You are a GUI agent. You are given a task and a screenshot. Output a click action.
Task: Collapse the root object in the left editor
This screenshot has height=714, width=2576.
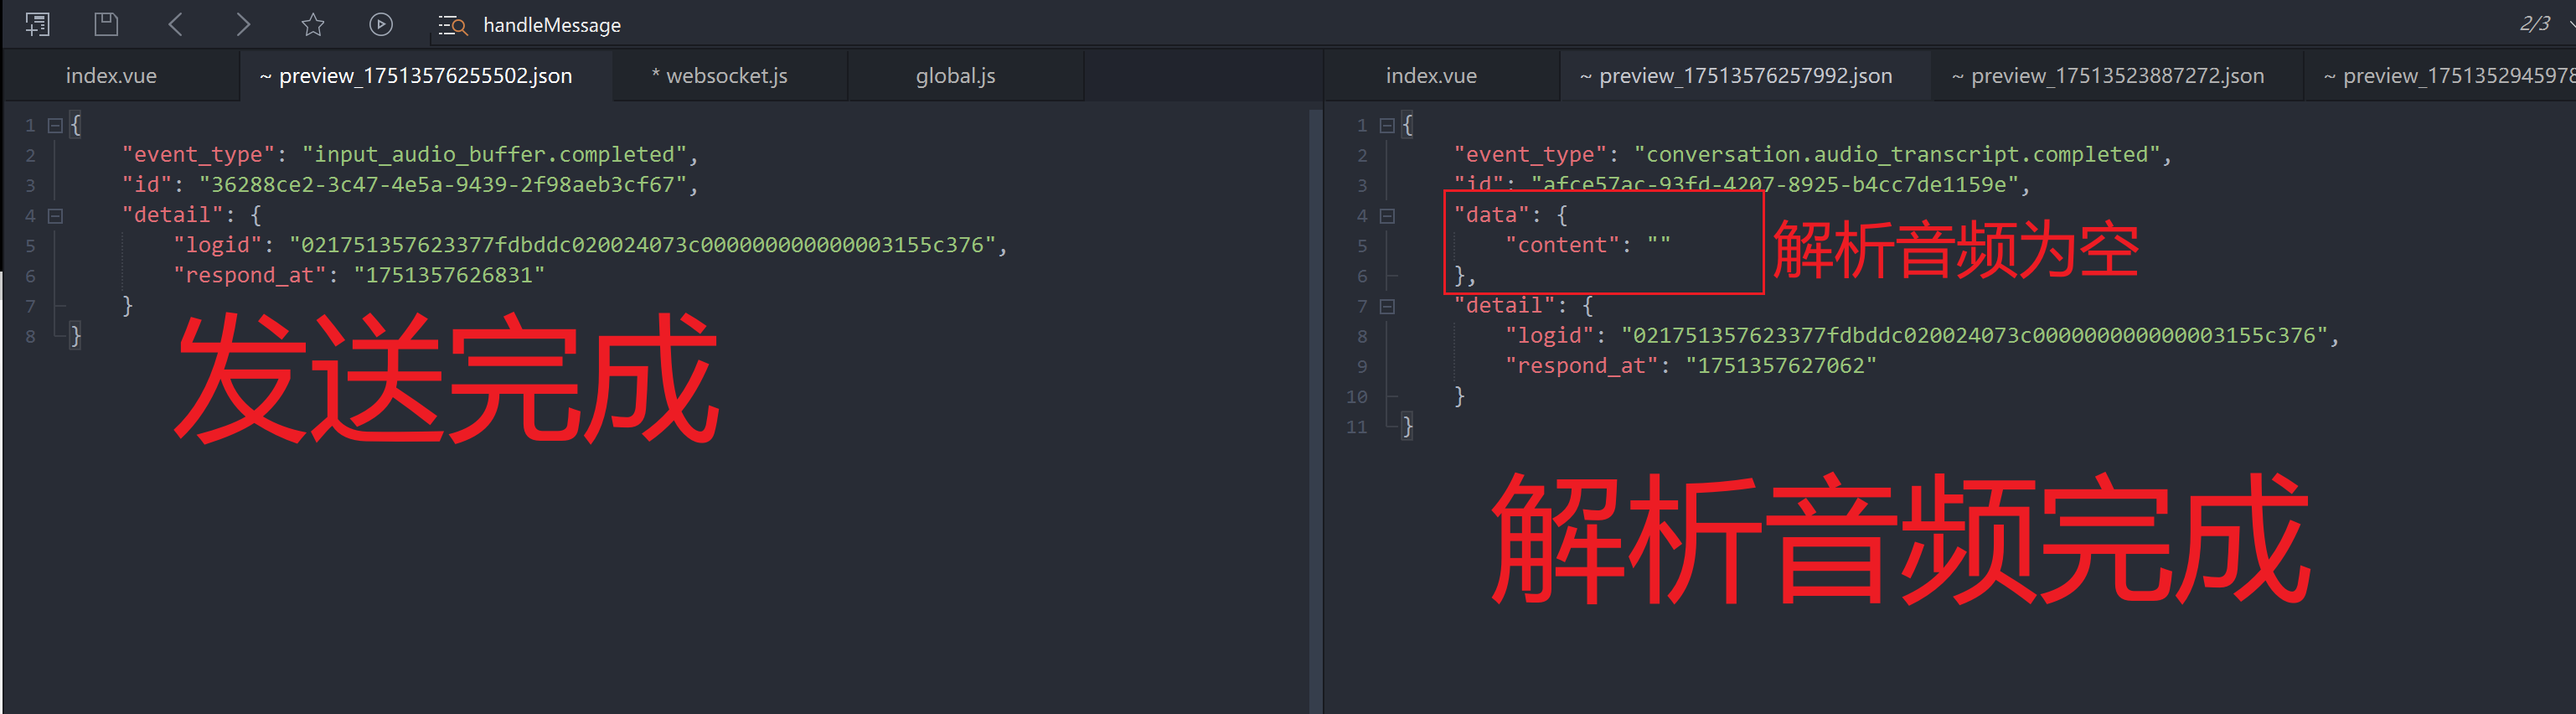[56, 125]
